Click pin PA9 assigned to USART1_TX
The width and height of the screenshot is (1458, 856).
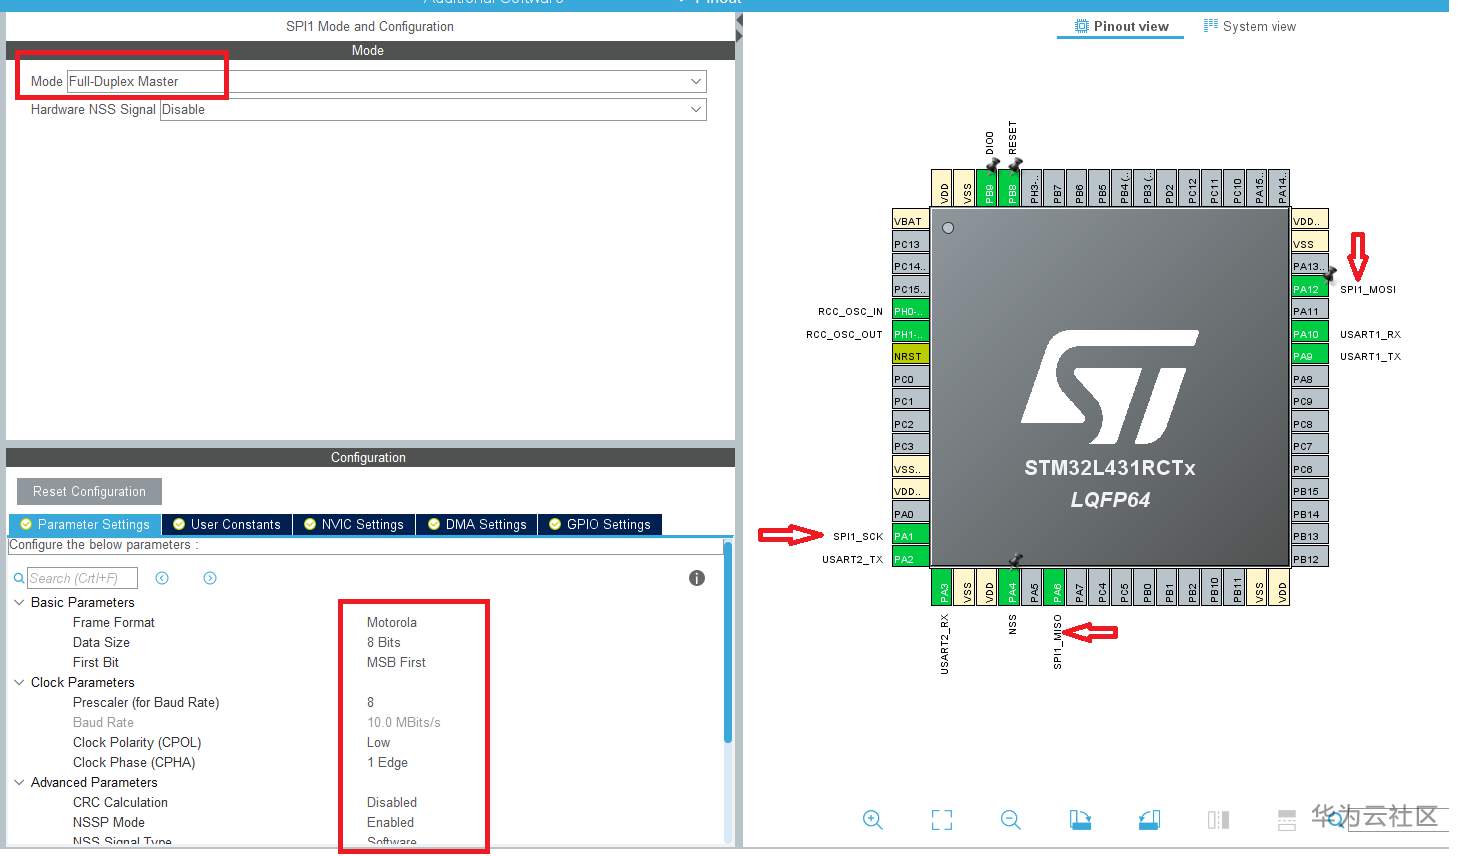tap(1310, 356)
